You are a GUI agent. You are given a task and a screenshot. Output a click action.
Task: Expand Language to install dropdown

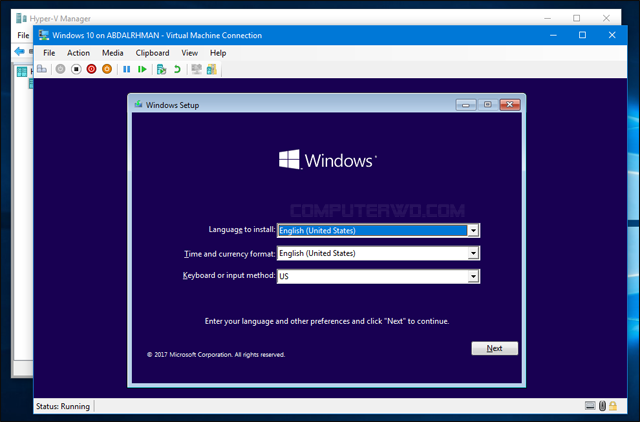[x=473, y=231]
